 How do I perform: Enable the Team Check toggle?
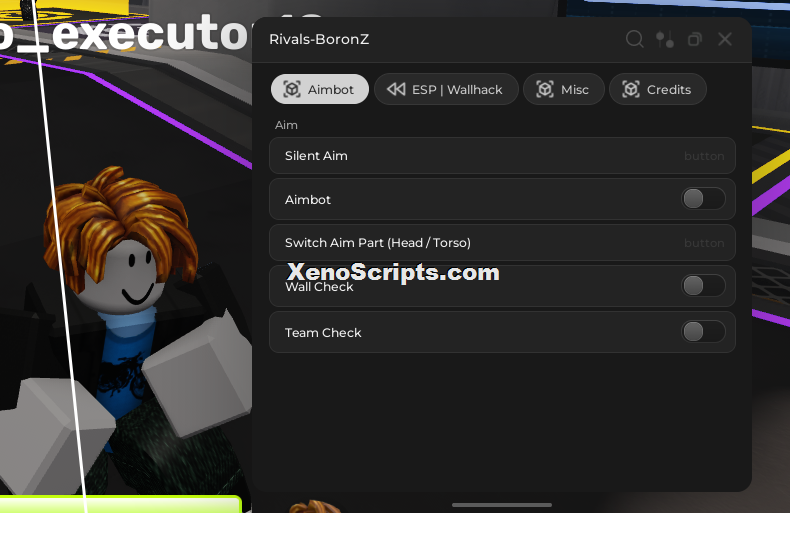point(703,331)
